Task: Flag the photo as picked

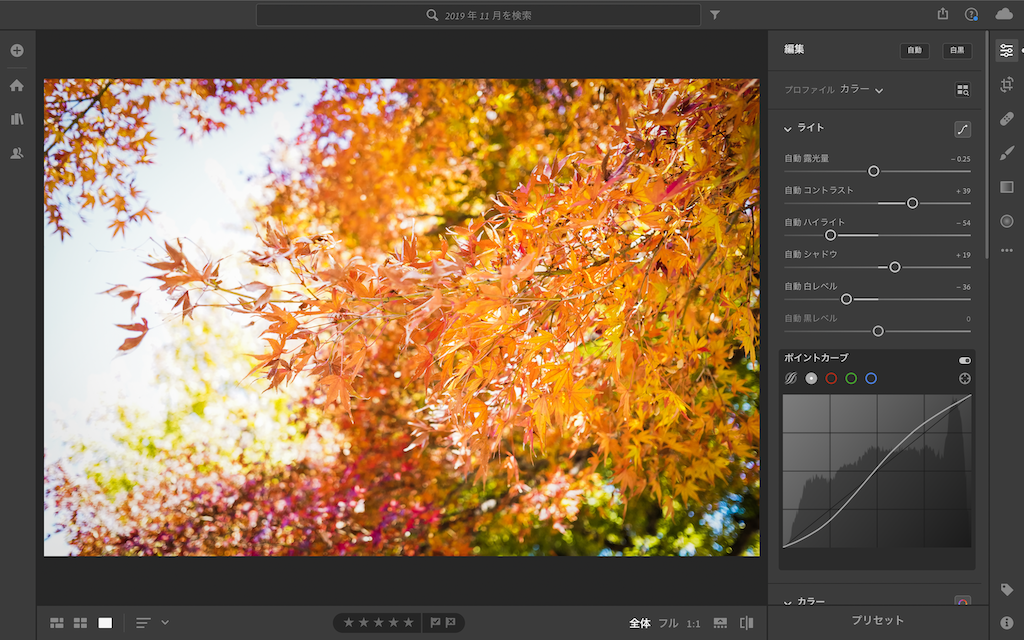Action: tap(435, 623)
